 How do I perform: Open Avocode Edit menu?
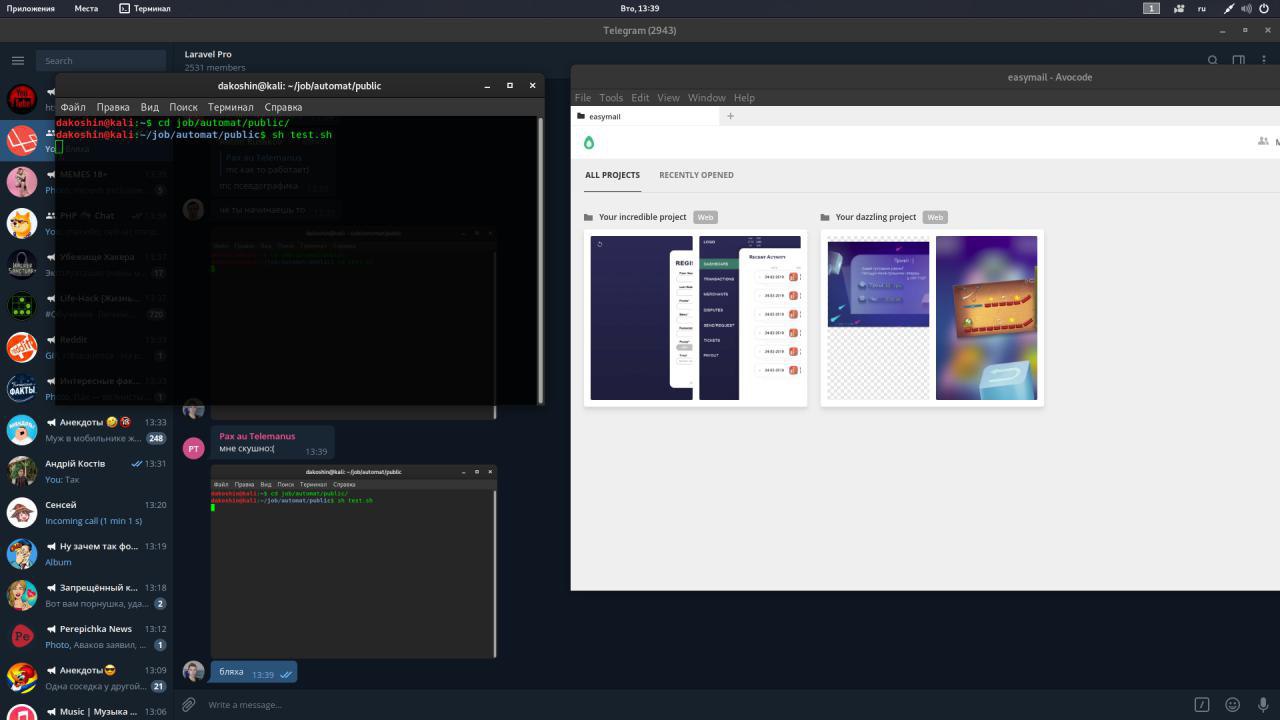640,98
